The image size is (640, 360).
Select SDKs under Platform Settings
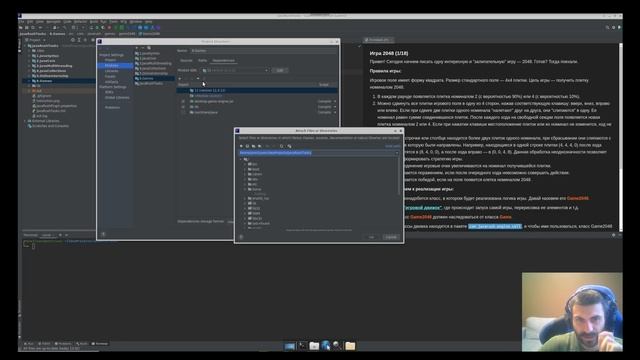(x=109, y=92)
